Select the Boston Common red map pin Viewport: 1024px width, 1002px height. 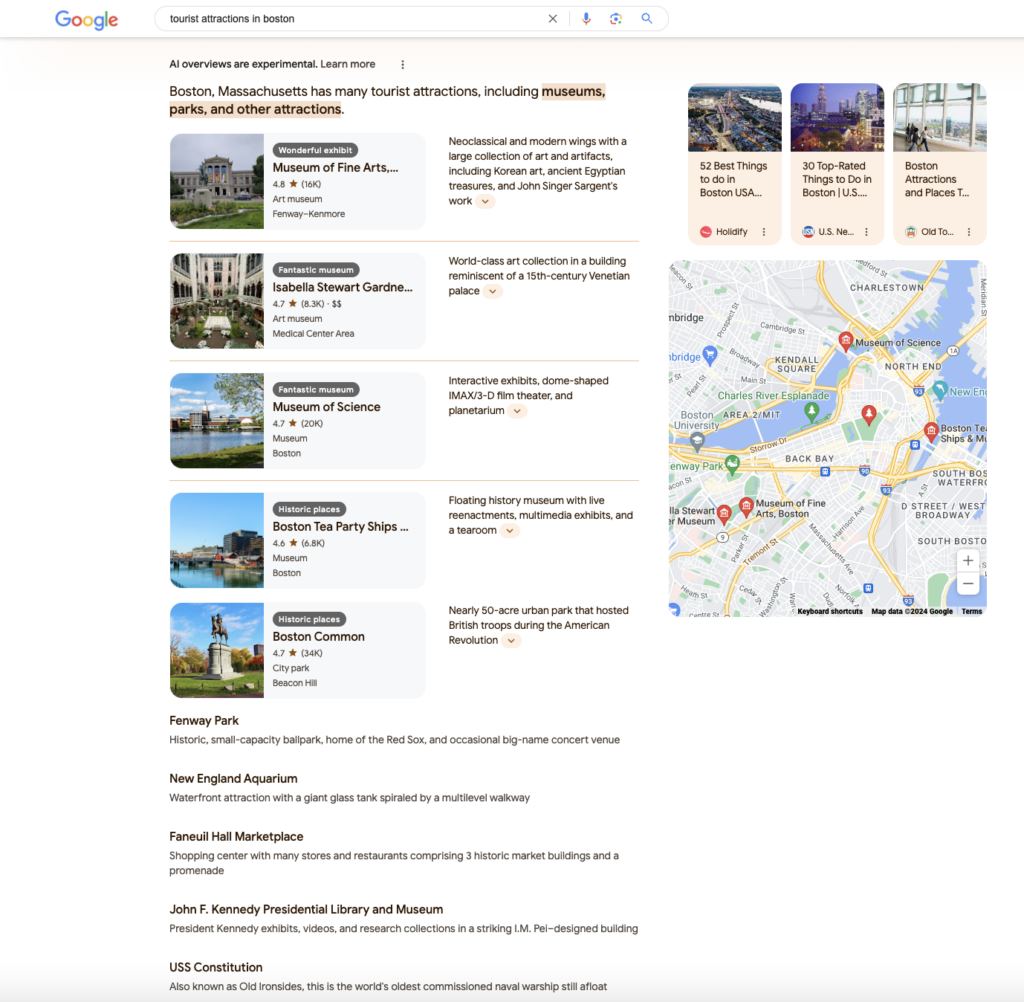(x=869, y=413)
